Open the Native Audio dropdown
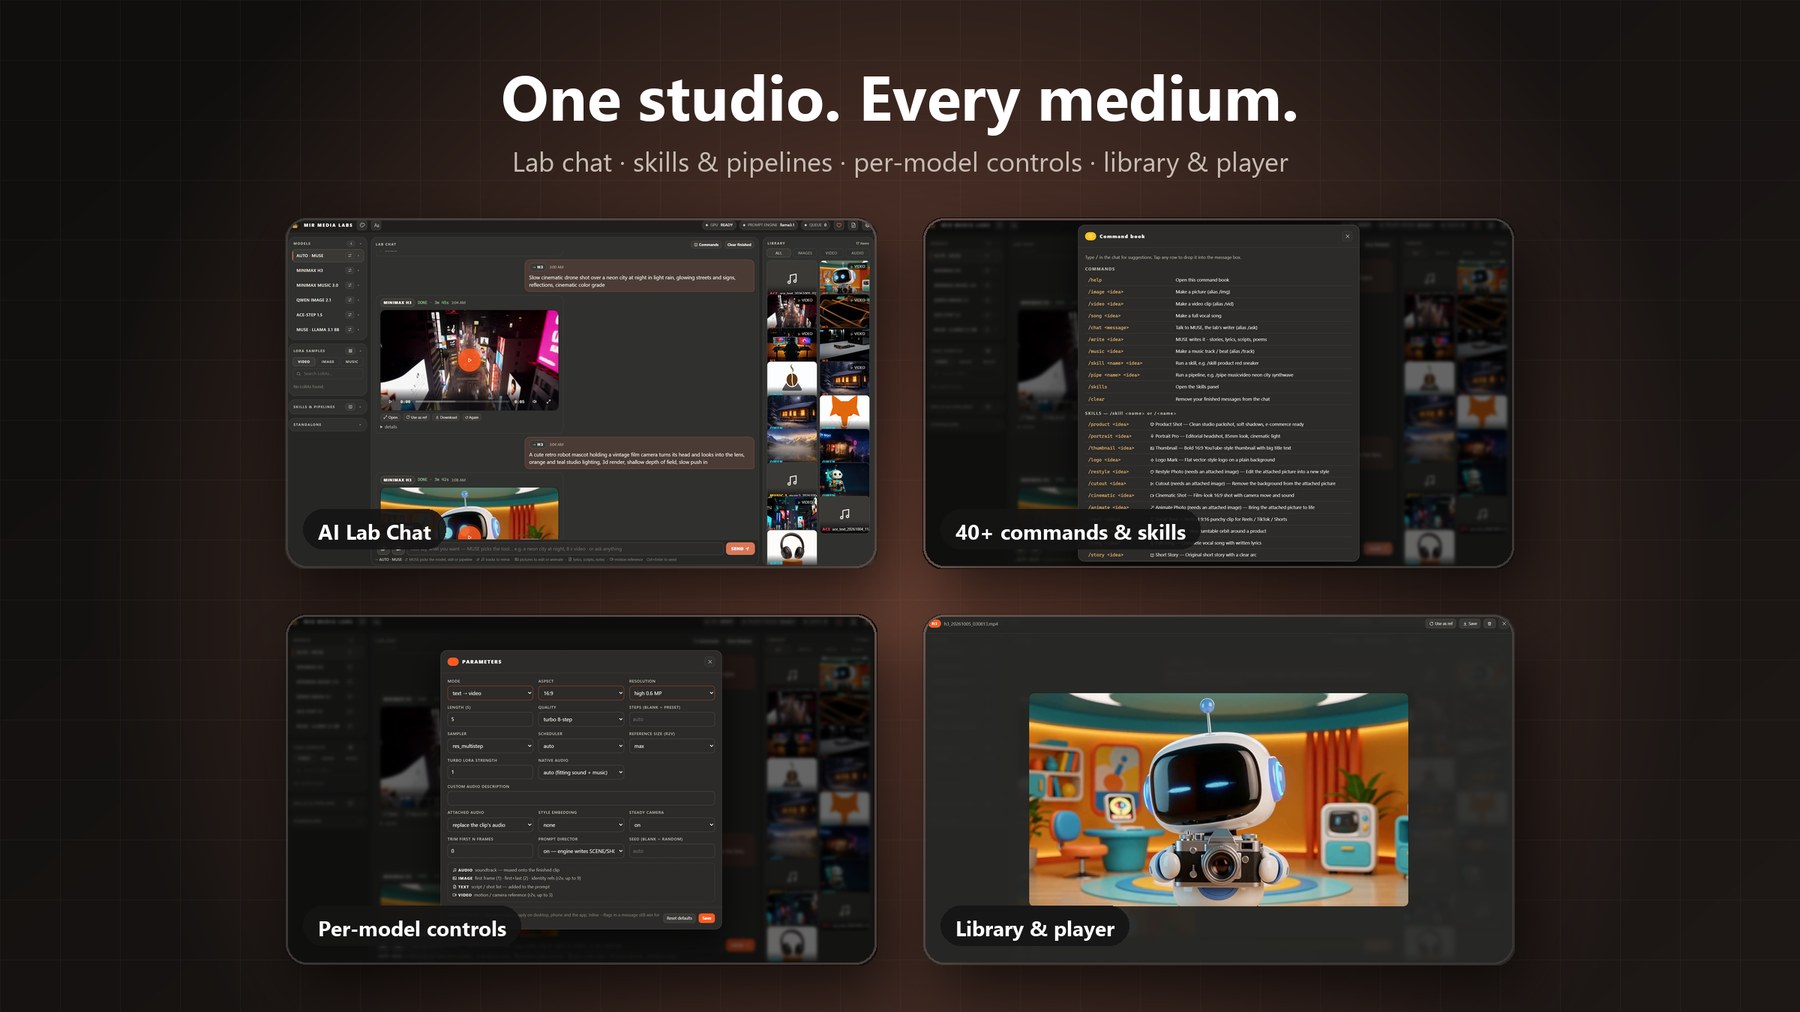The height and width of the screenshot is (1012, 1800). coord(581,772)
